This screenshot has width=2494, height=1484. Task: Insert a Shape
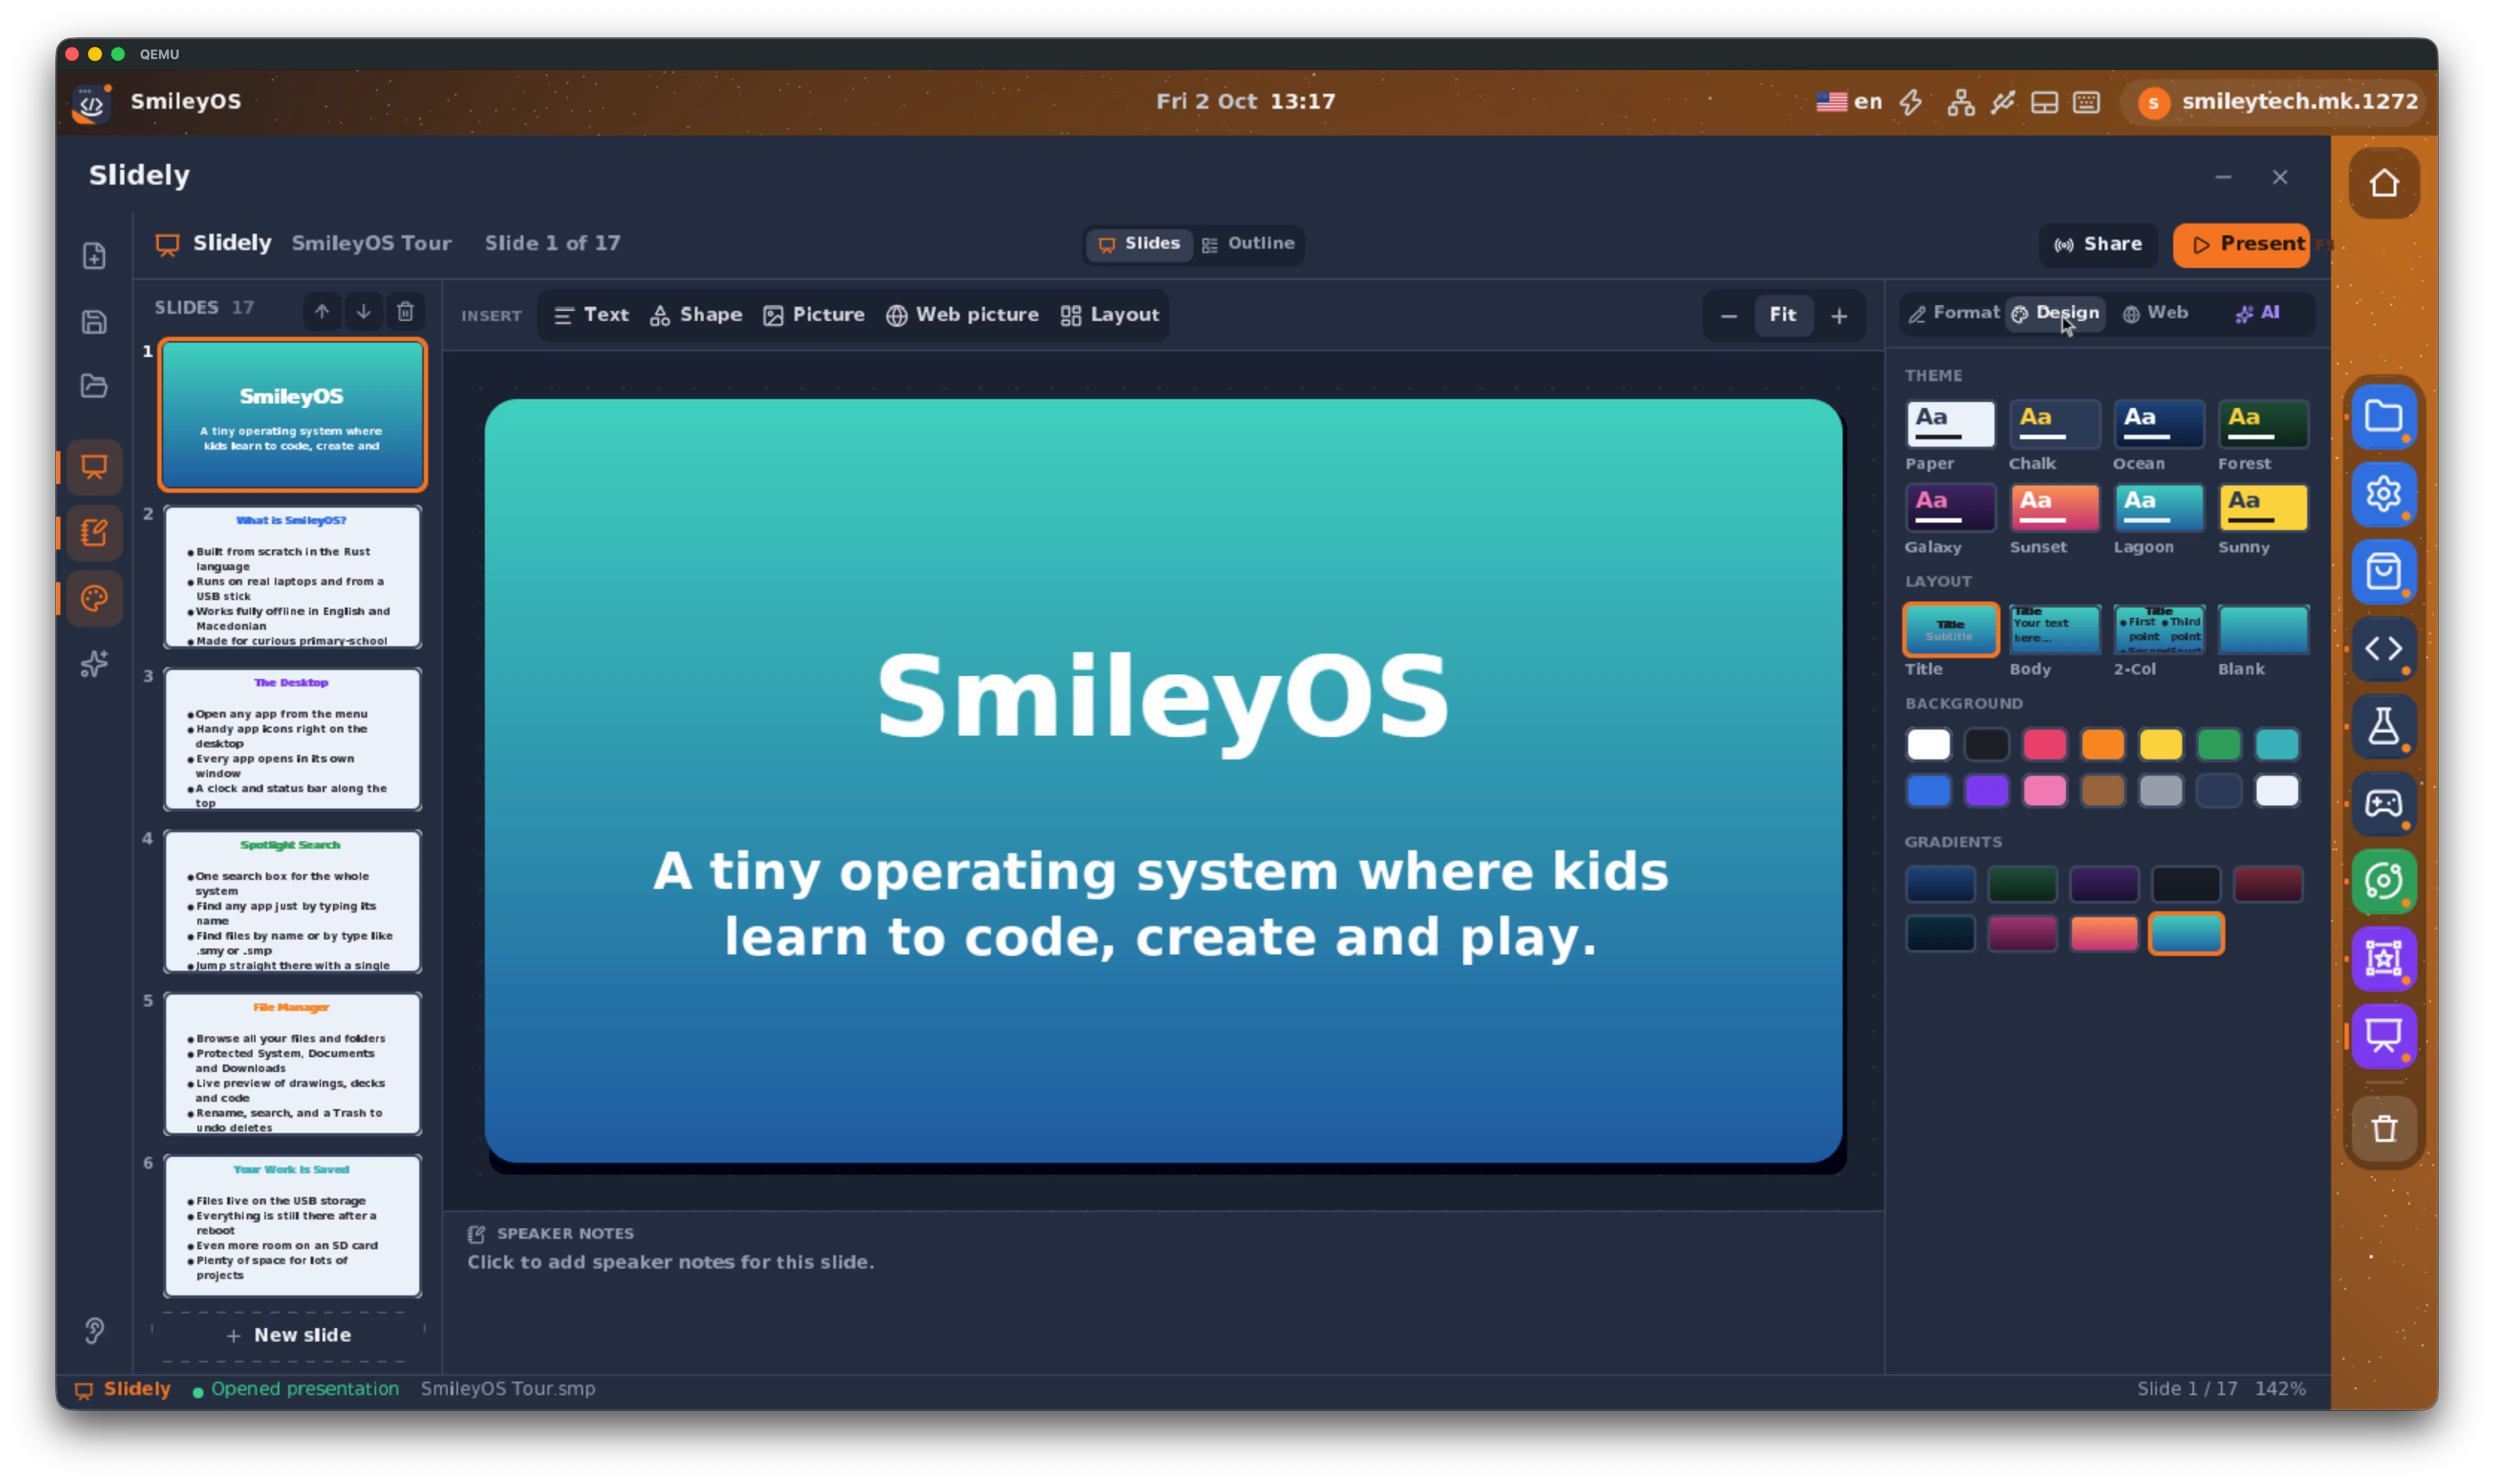pos(697,315)
